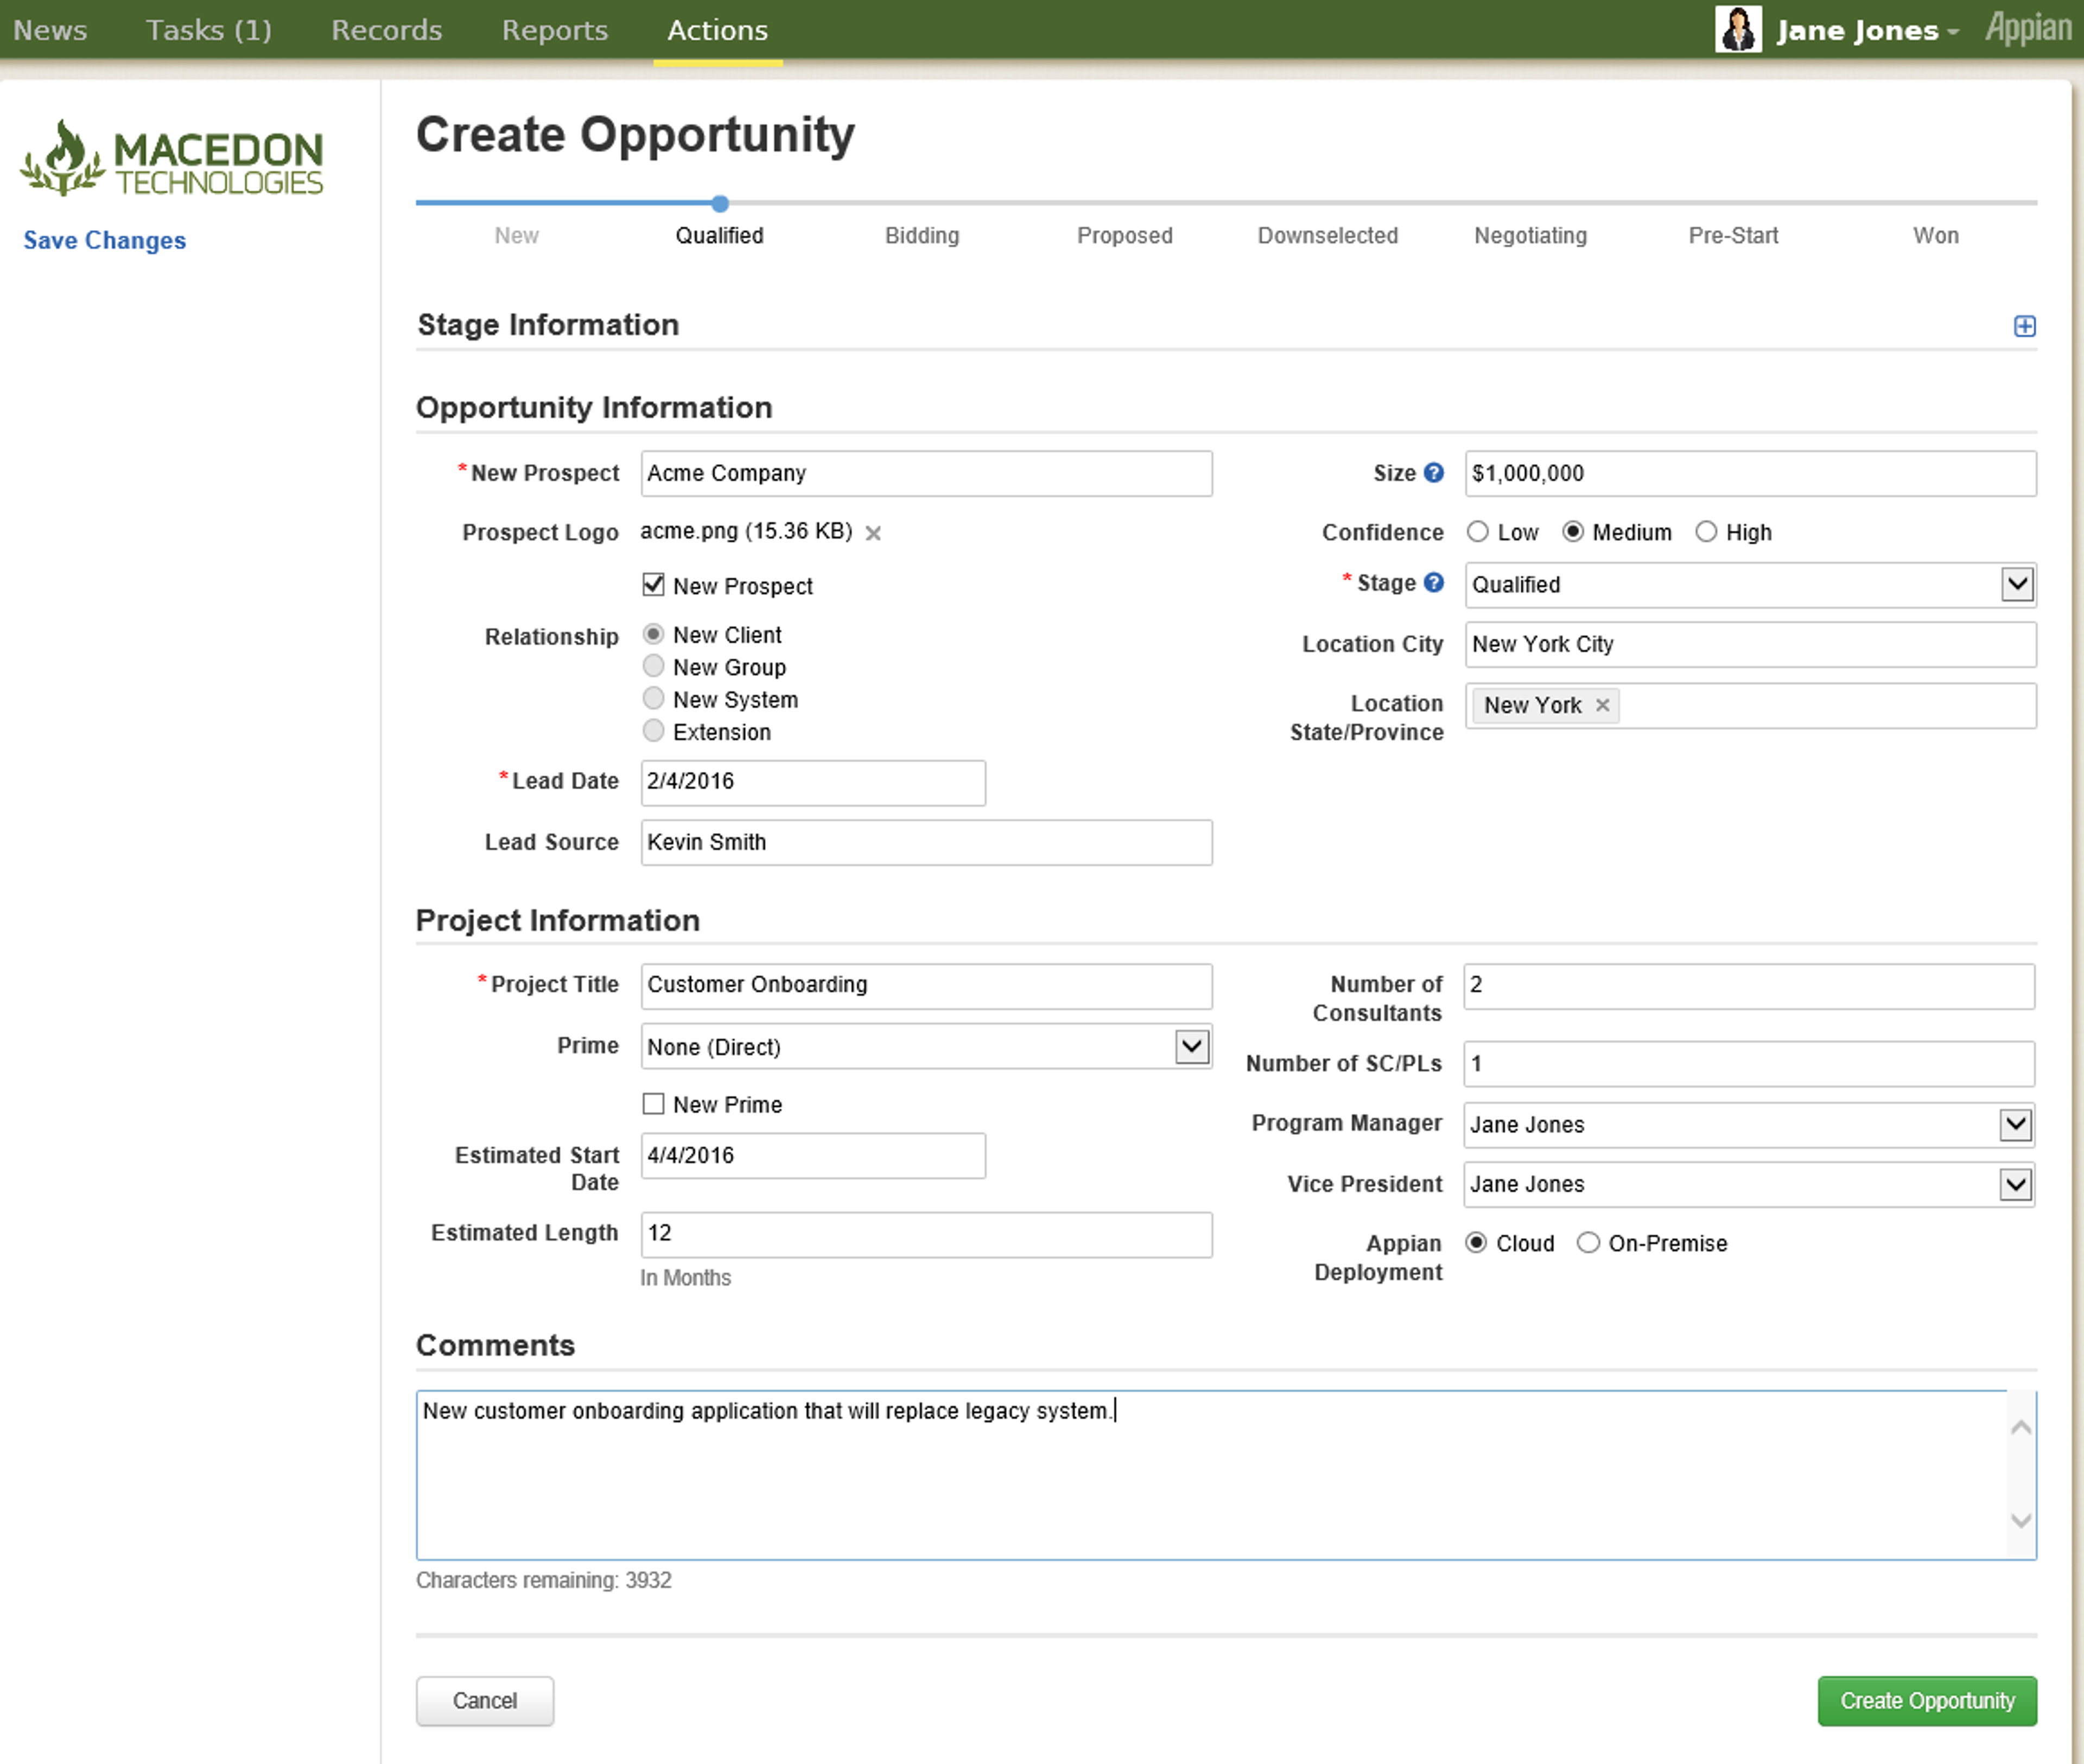Switch to the Records tab
This screenshot has width=2084, height=1764.
click(x=386, y=30)
